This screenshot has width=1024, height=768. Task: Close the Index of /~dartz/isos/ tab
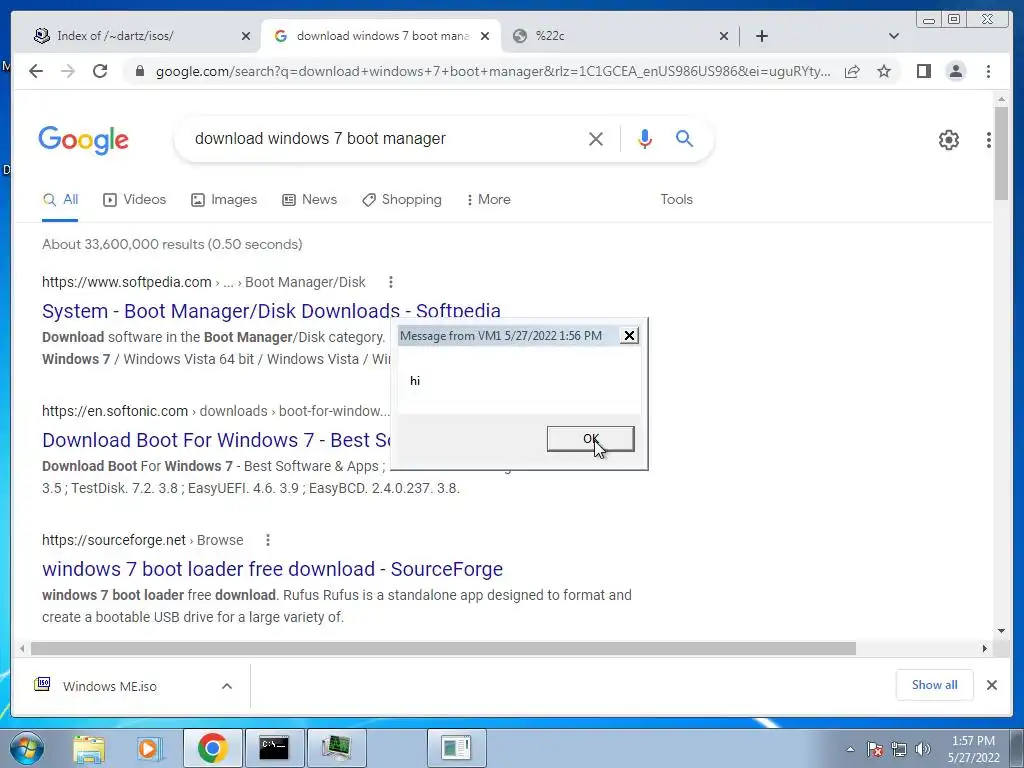246,36
